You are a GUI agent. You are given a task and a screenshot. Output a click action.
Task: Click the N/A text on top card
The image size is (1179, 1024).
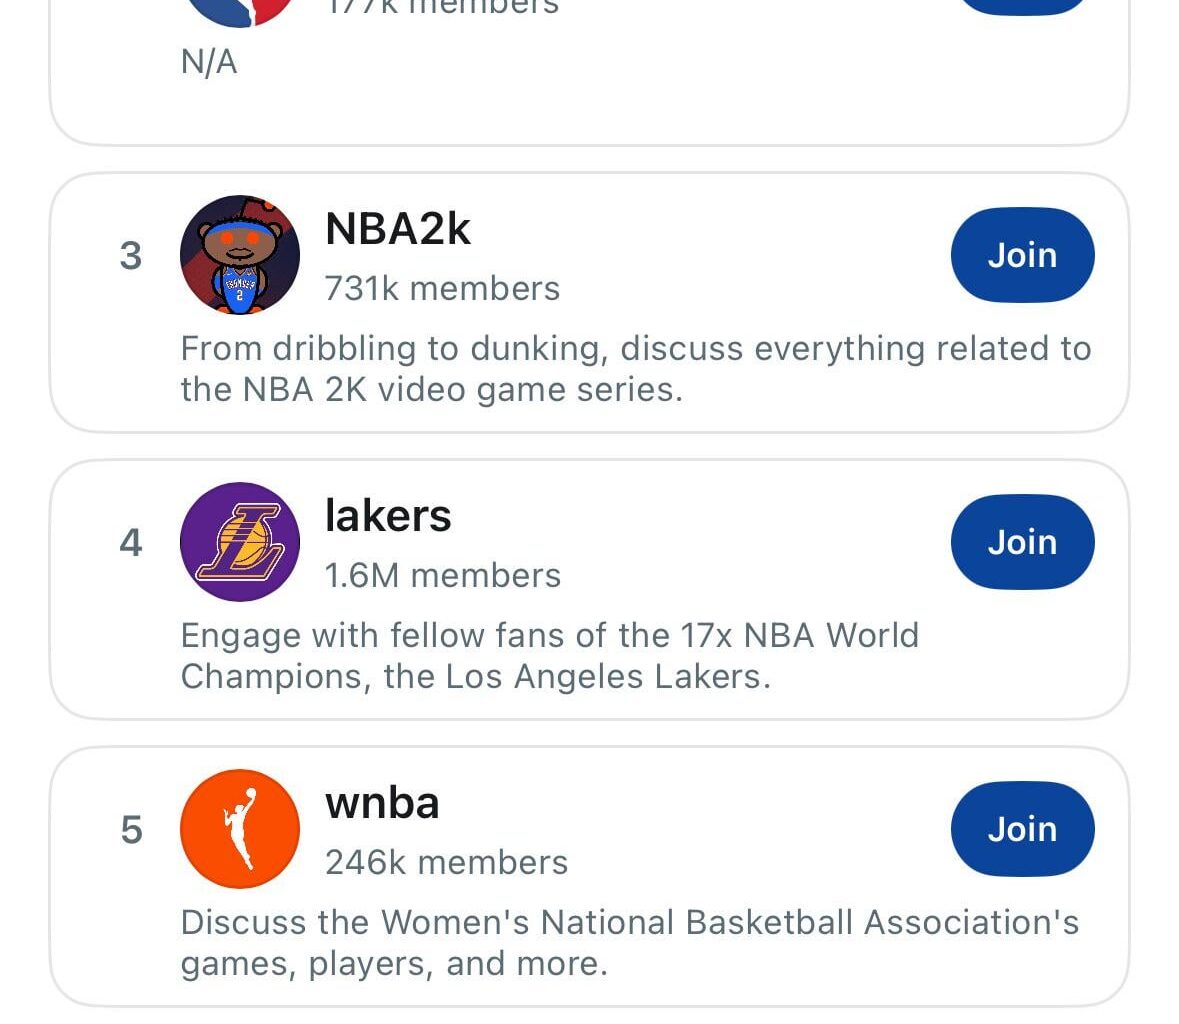pos(207,60)
